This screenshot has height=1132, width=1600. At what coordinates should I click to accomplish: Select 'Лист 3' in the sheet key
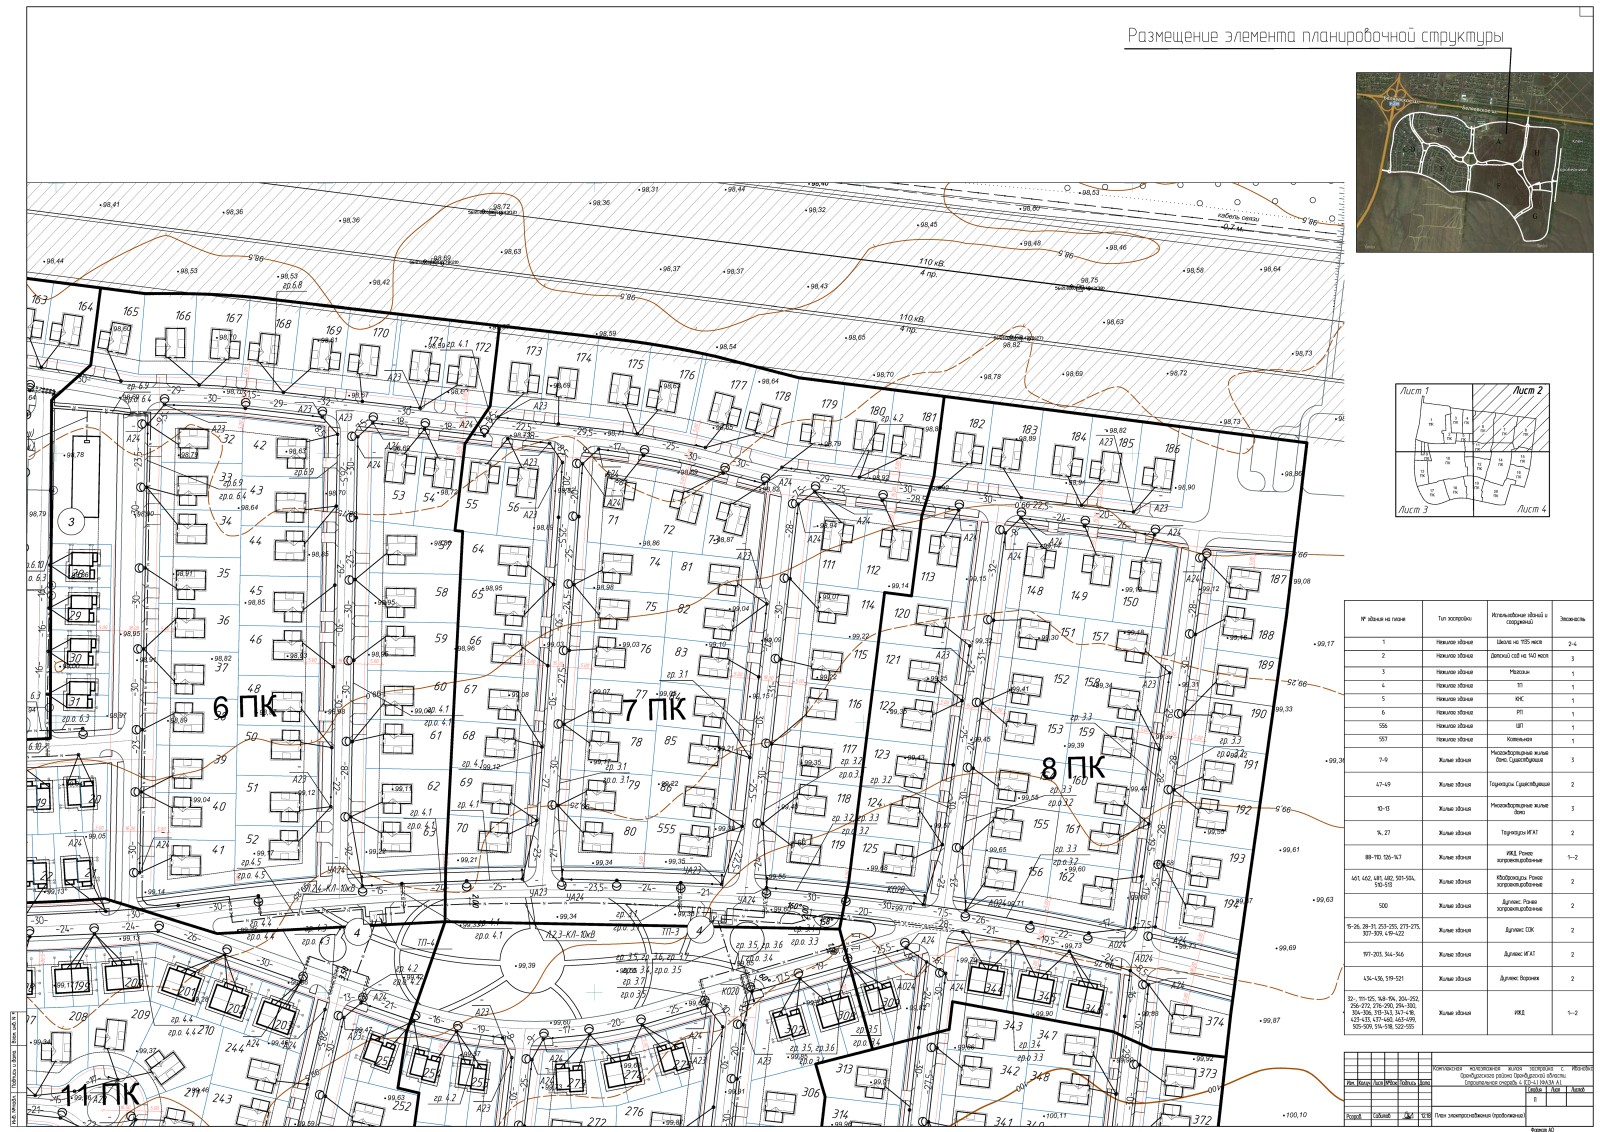pos(1414,510)
